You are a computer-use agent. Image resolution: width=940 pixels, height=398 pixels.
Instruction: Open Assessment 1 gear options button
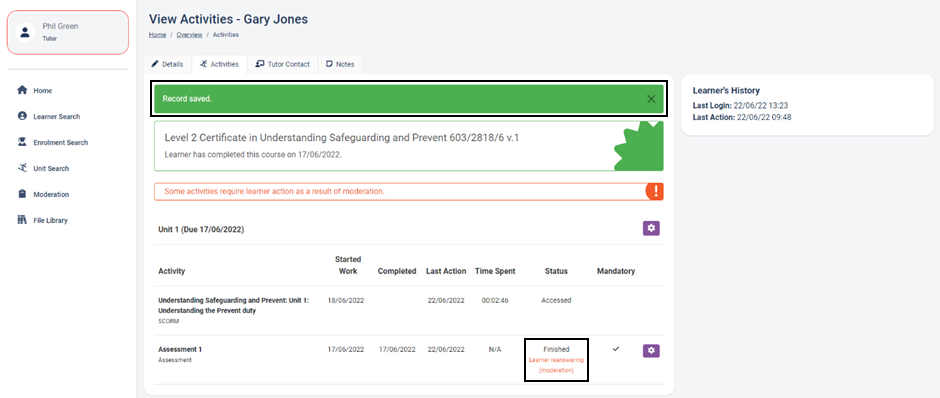click(651, 351)
